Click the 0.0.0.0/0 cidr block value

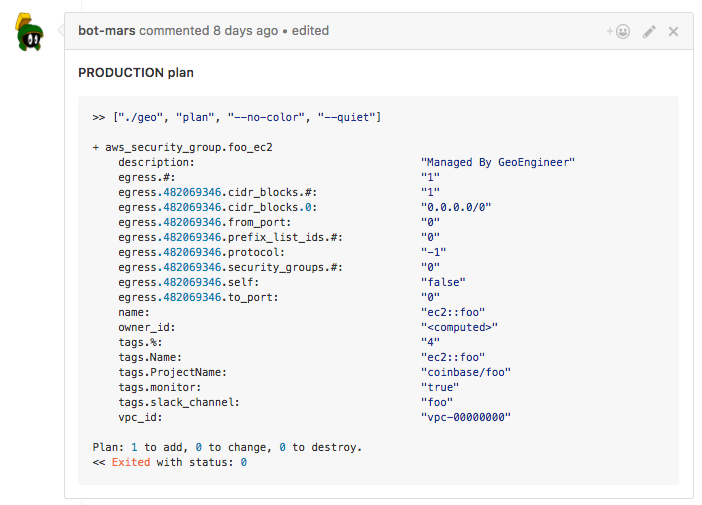click(x=456, y=207)
